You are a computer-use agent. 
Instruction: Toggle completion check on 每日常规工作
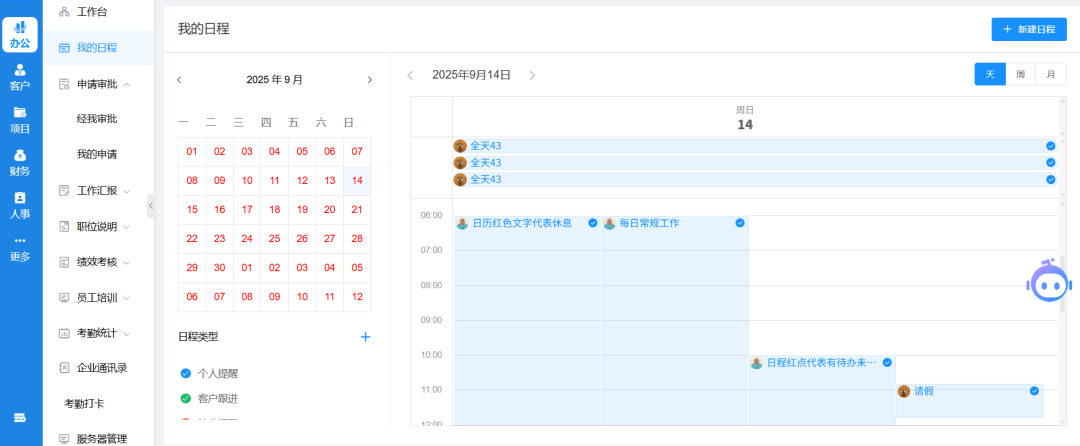pyautogui.click(x=740, y=223)
